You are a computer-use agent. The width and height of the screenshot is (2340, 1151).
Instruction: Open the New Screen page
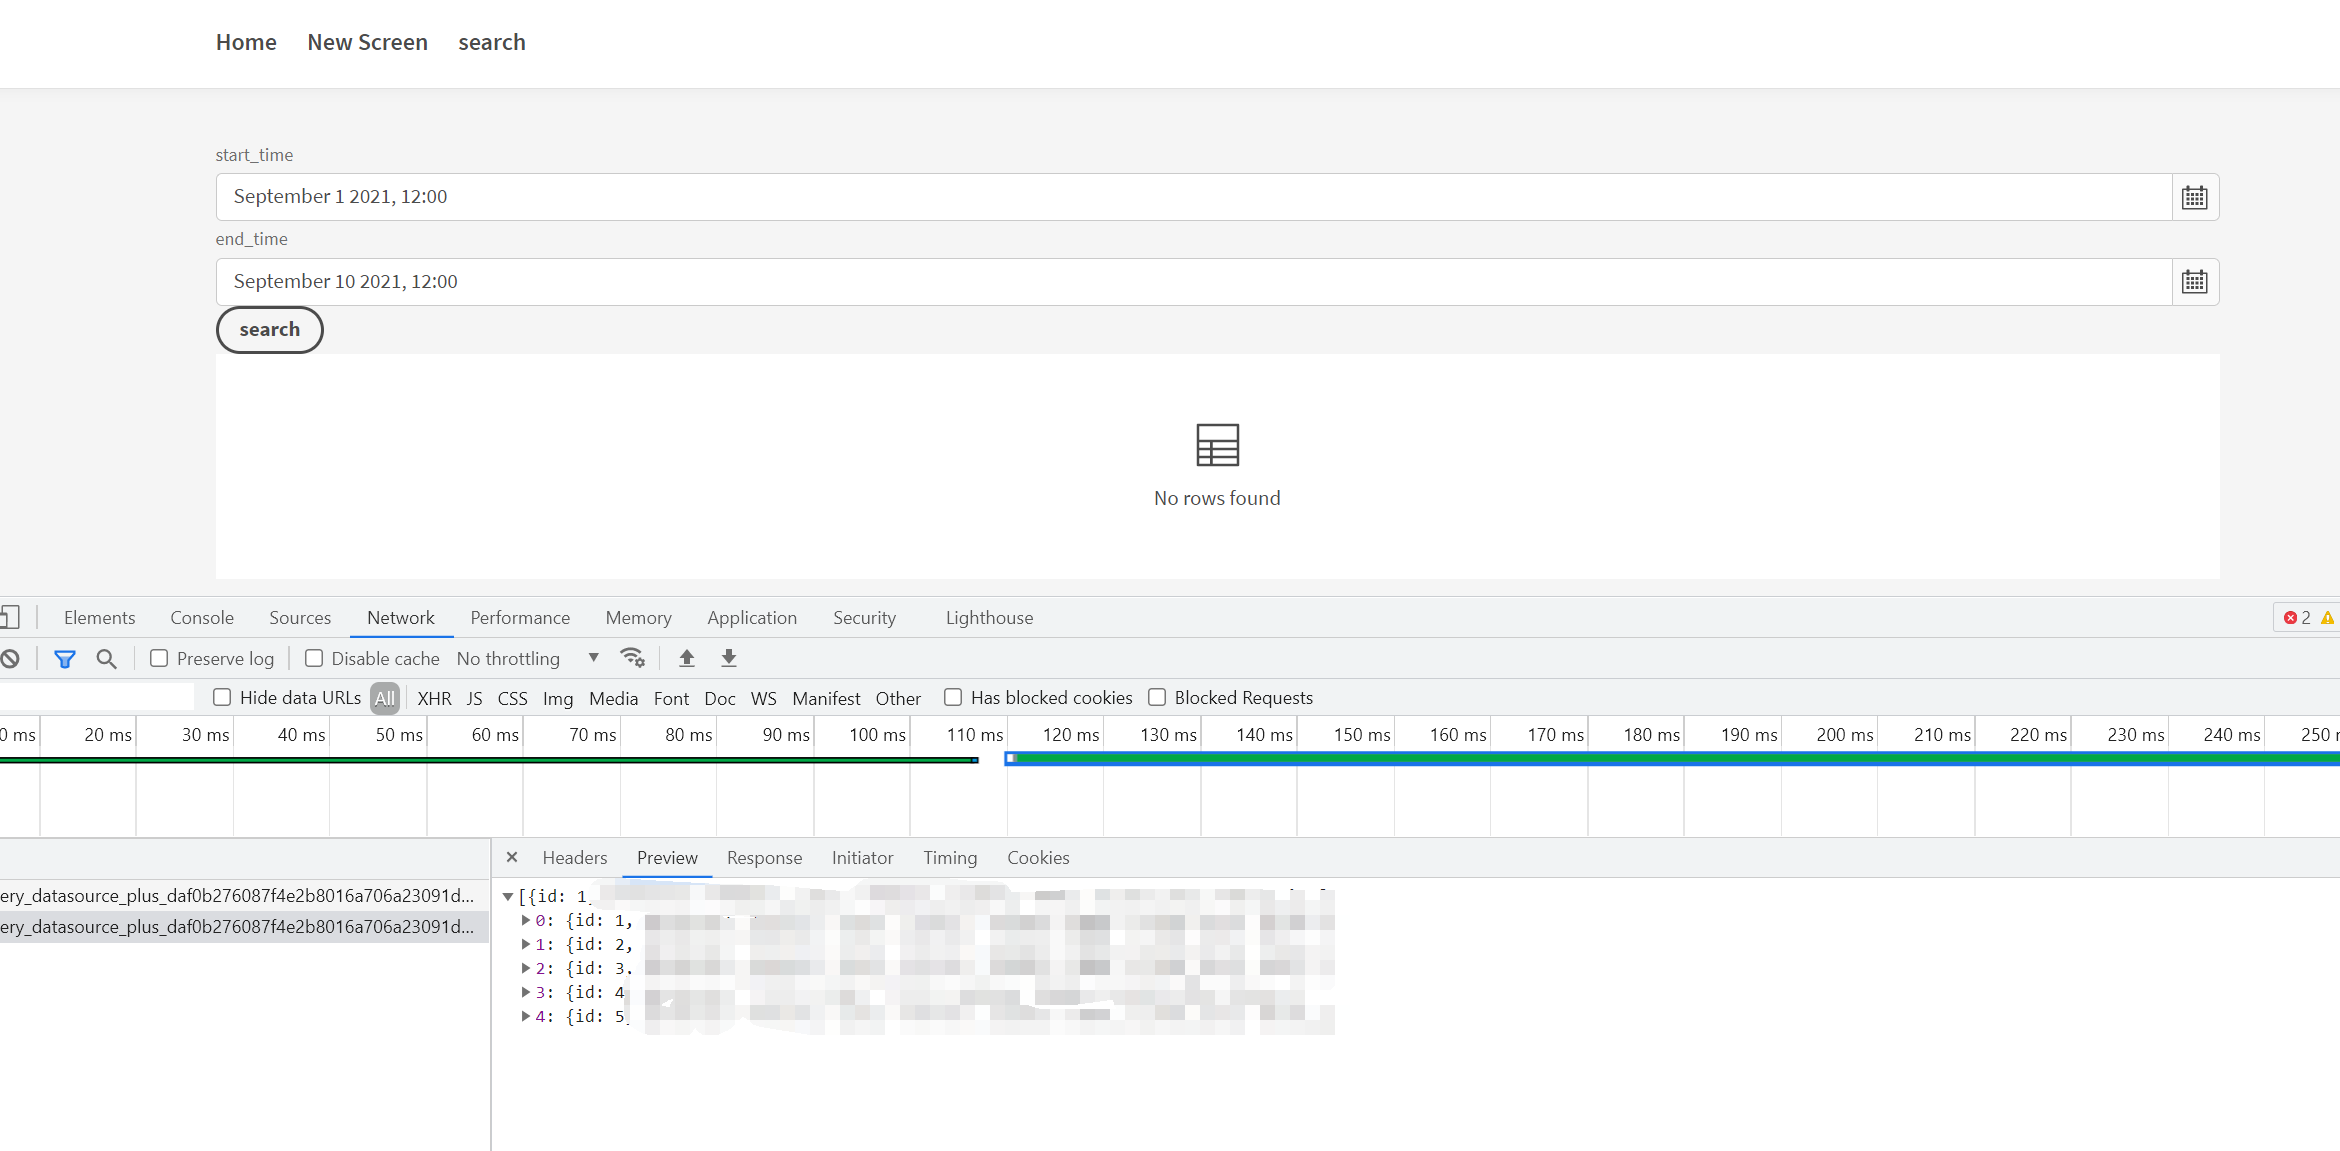click(367, 42)
